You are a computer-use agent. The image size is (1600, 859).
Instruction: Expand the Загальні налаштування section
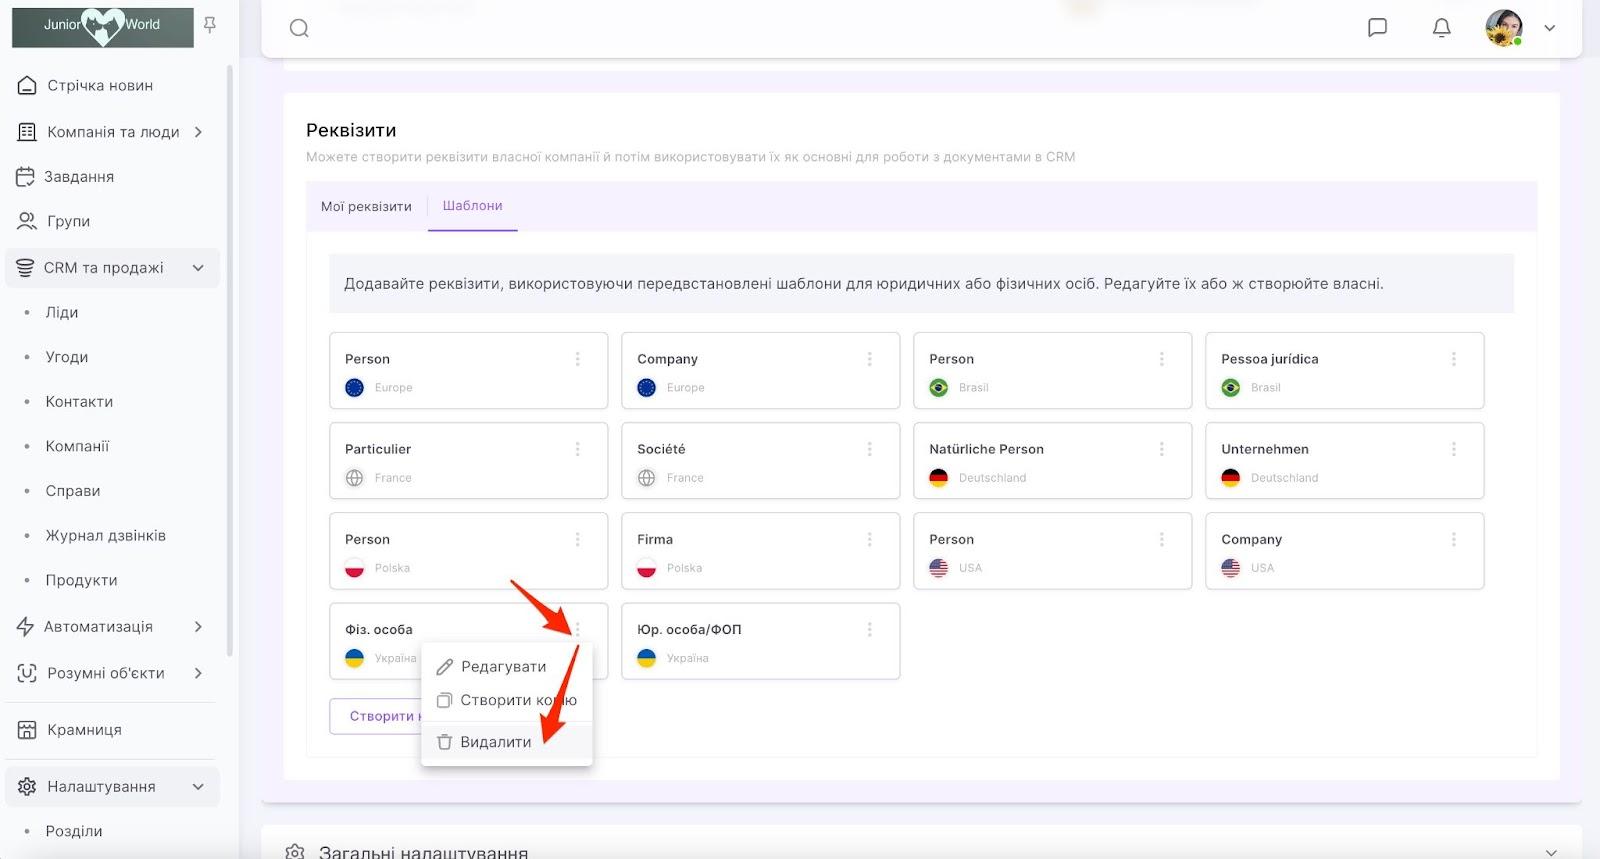point(1551,852)
